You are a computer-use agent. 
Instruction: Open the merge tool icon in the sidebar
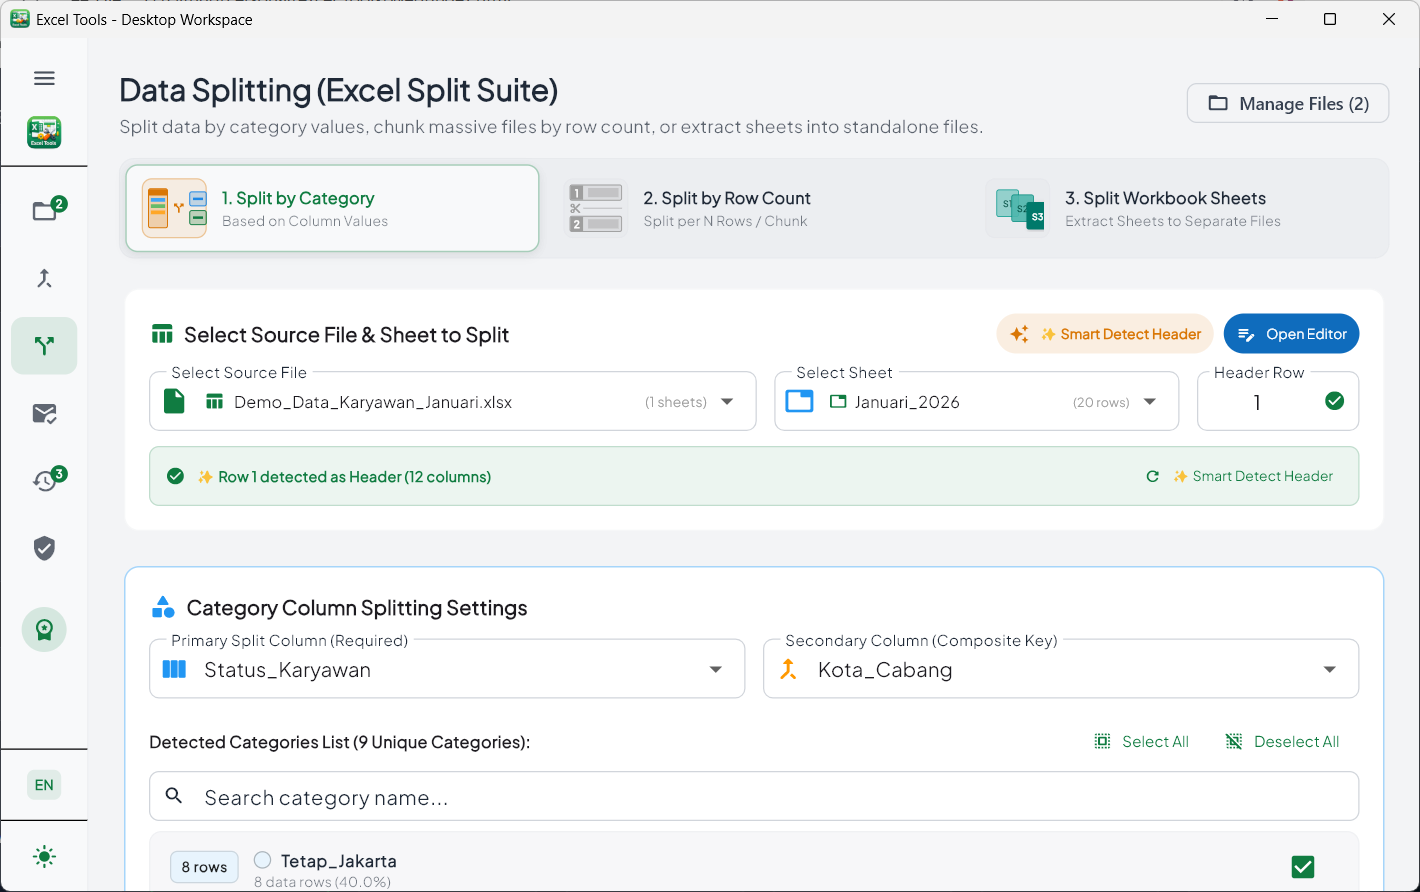point(44,279)
